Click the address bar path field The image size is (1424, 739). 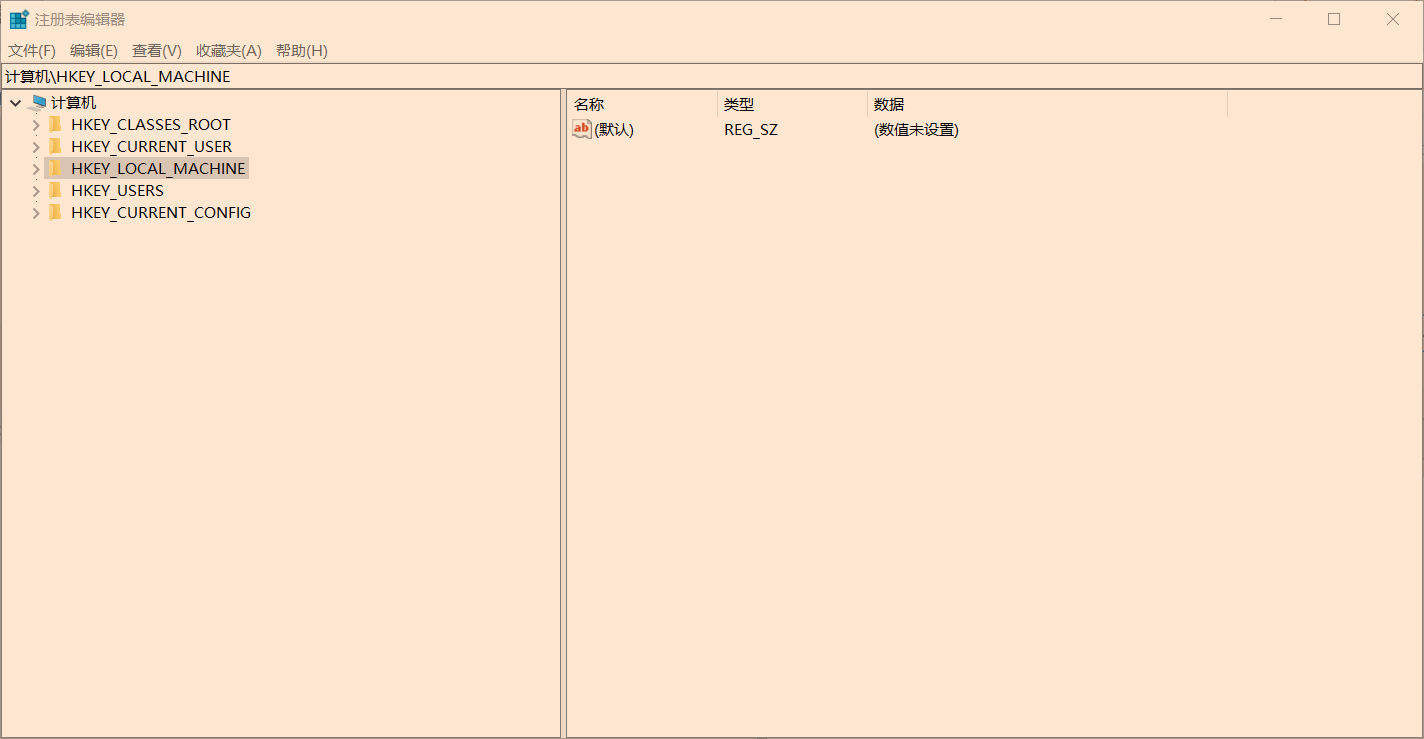click(x=712, y=77)
